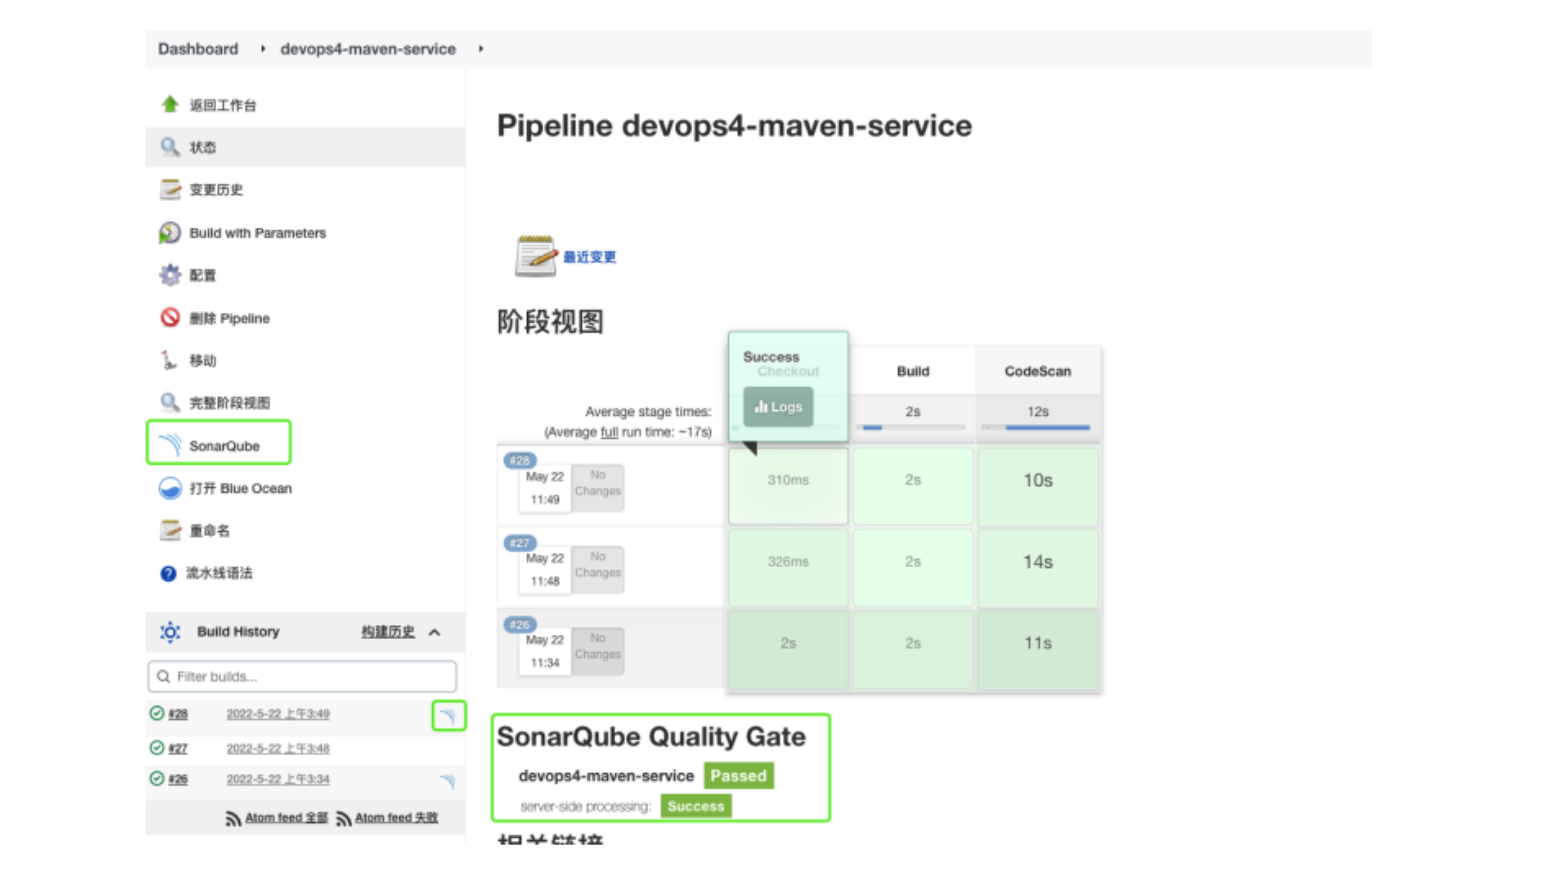Click the Success server-side processing badge
The height and width of the screenshot is (877, 1563).
pos(696,806)
